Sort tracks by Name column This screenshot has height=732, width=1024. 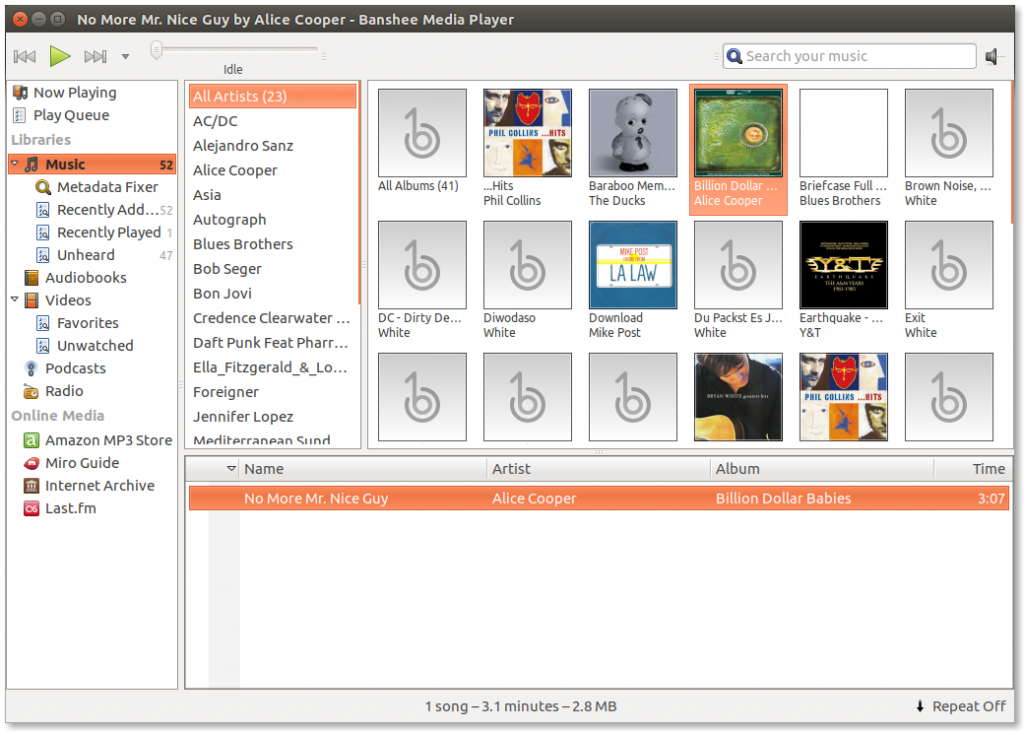click(363, 469)
